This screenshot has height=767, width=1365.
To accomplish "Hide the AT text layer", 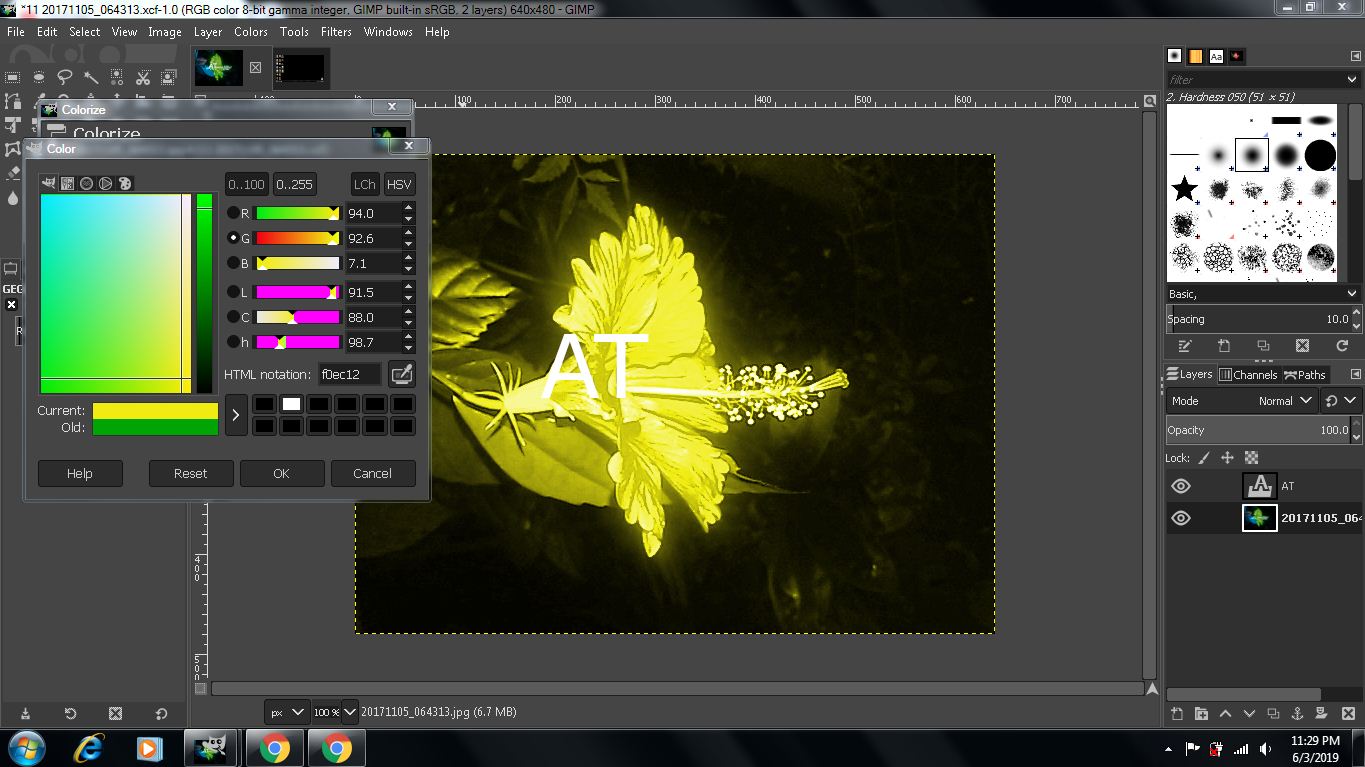I will click(x=1181, y=485).
